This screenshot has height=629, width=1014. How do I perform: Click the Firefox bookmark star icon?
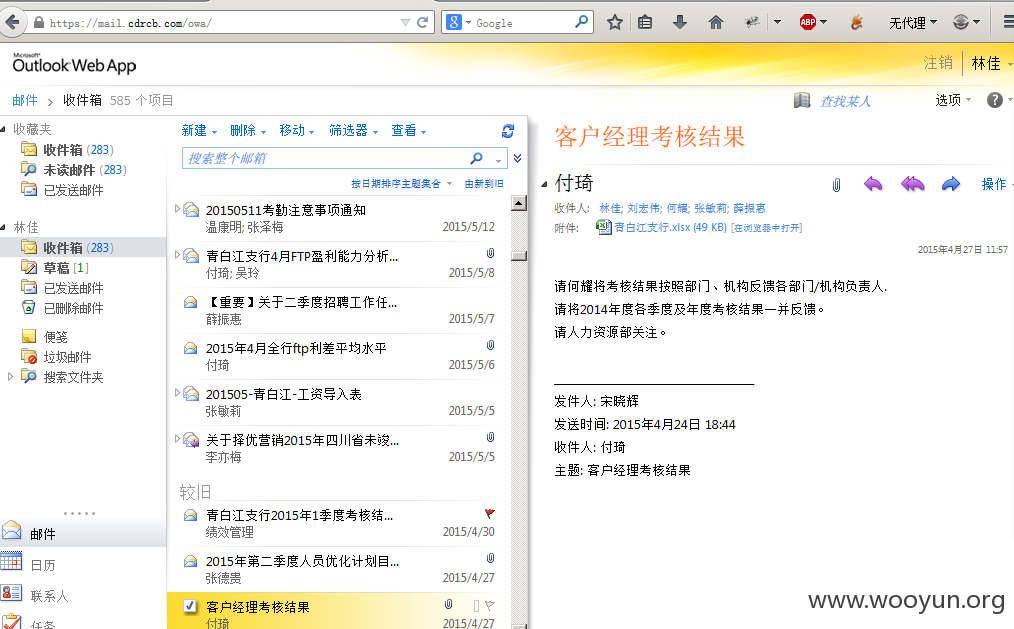pyautogui.click(x=614, y=23)
